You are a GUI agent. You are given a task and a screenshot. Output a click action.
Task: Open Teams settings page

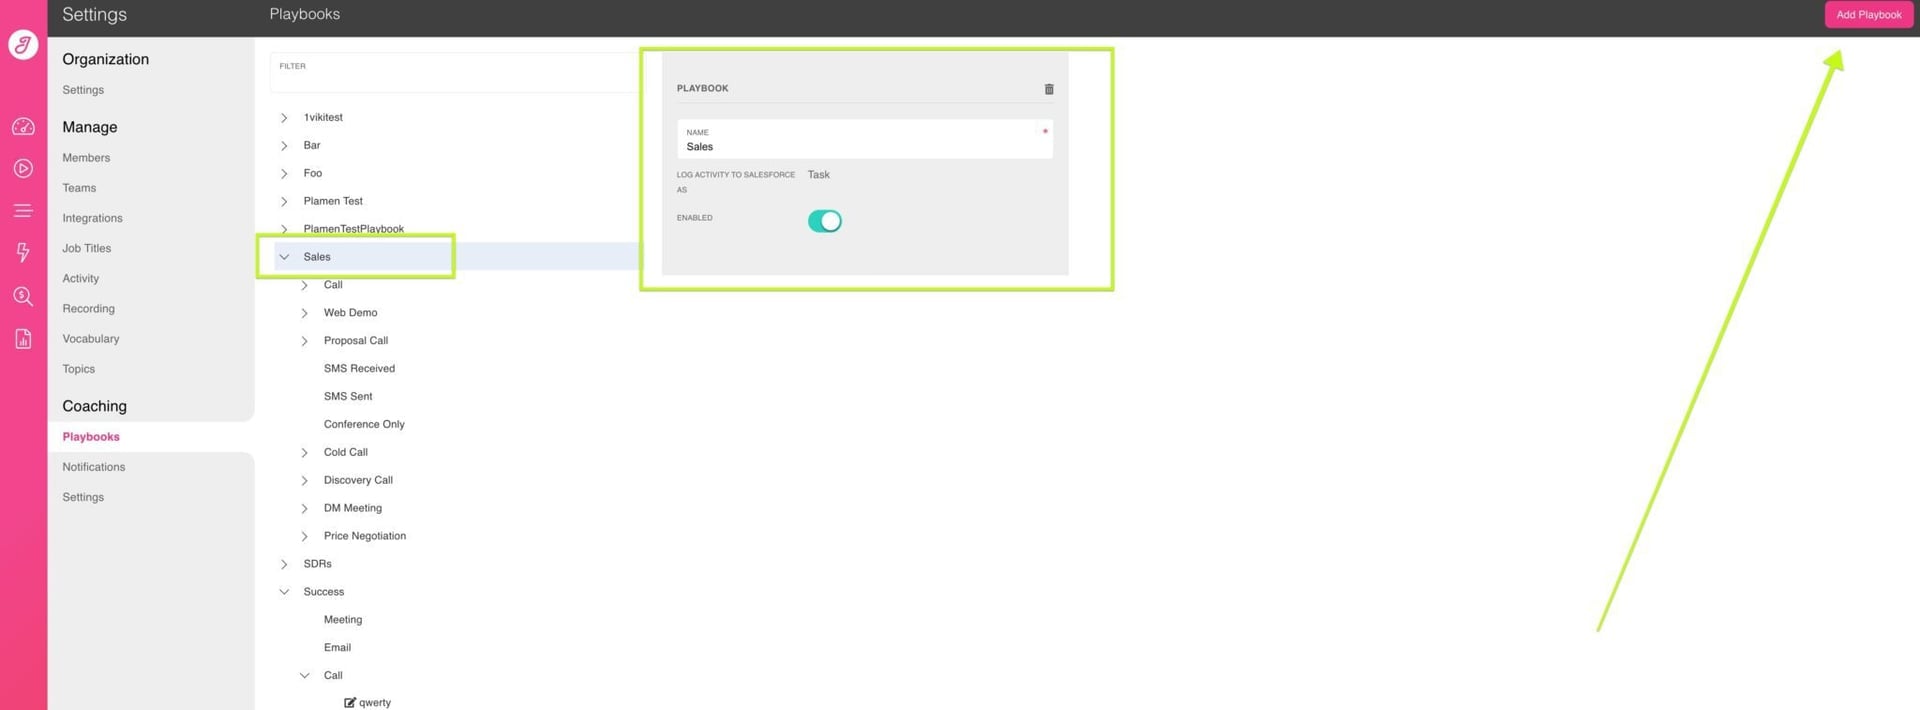79,188
